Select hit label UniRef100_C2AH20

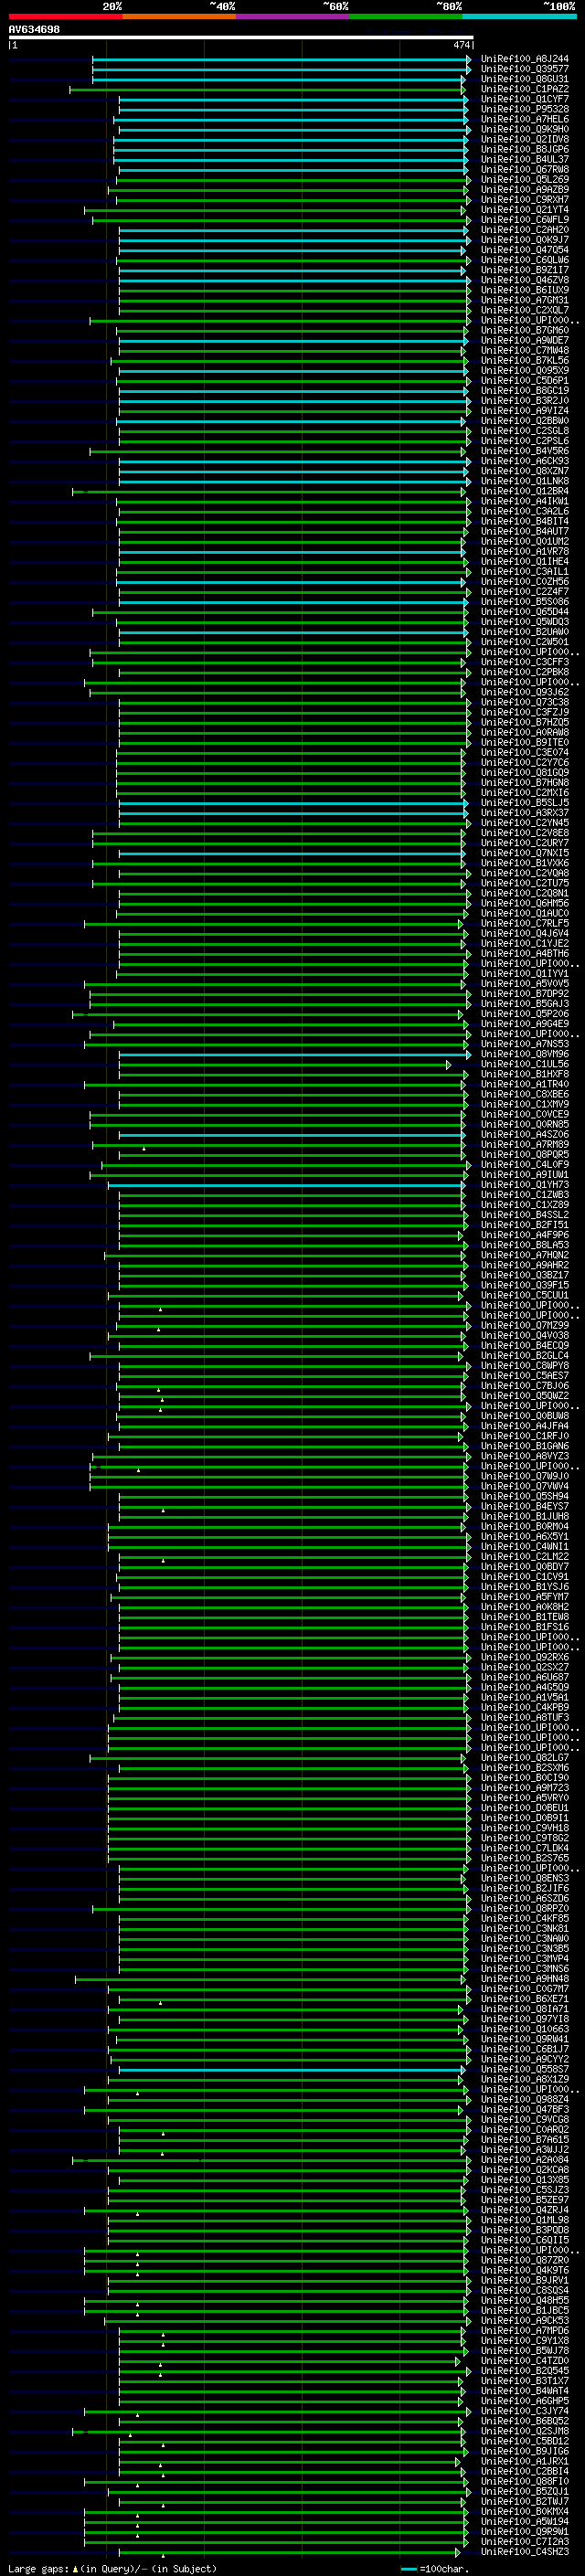point(524,229)
